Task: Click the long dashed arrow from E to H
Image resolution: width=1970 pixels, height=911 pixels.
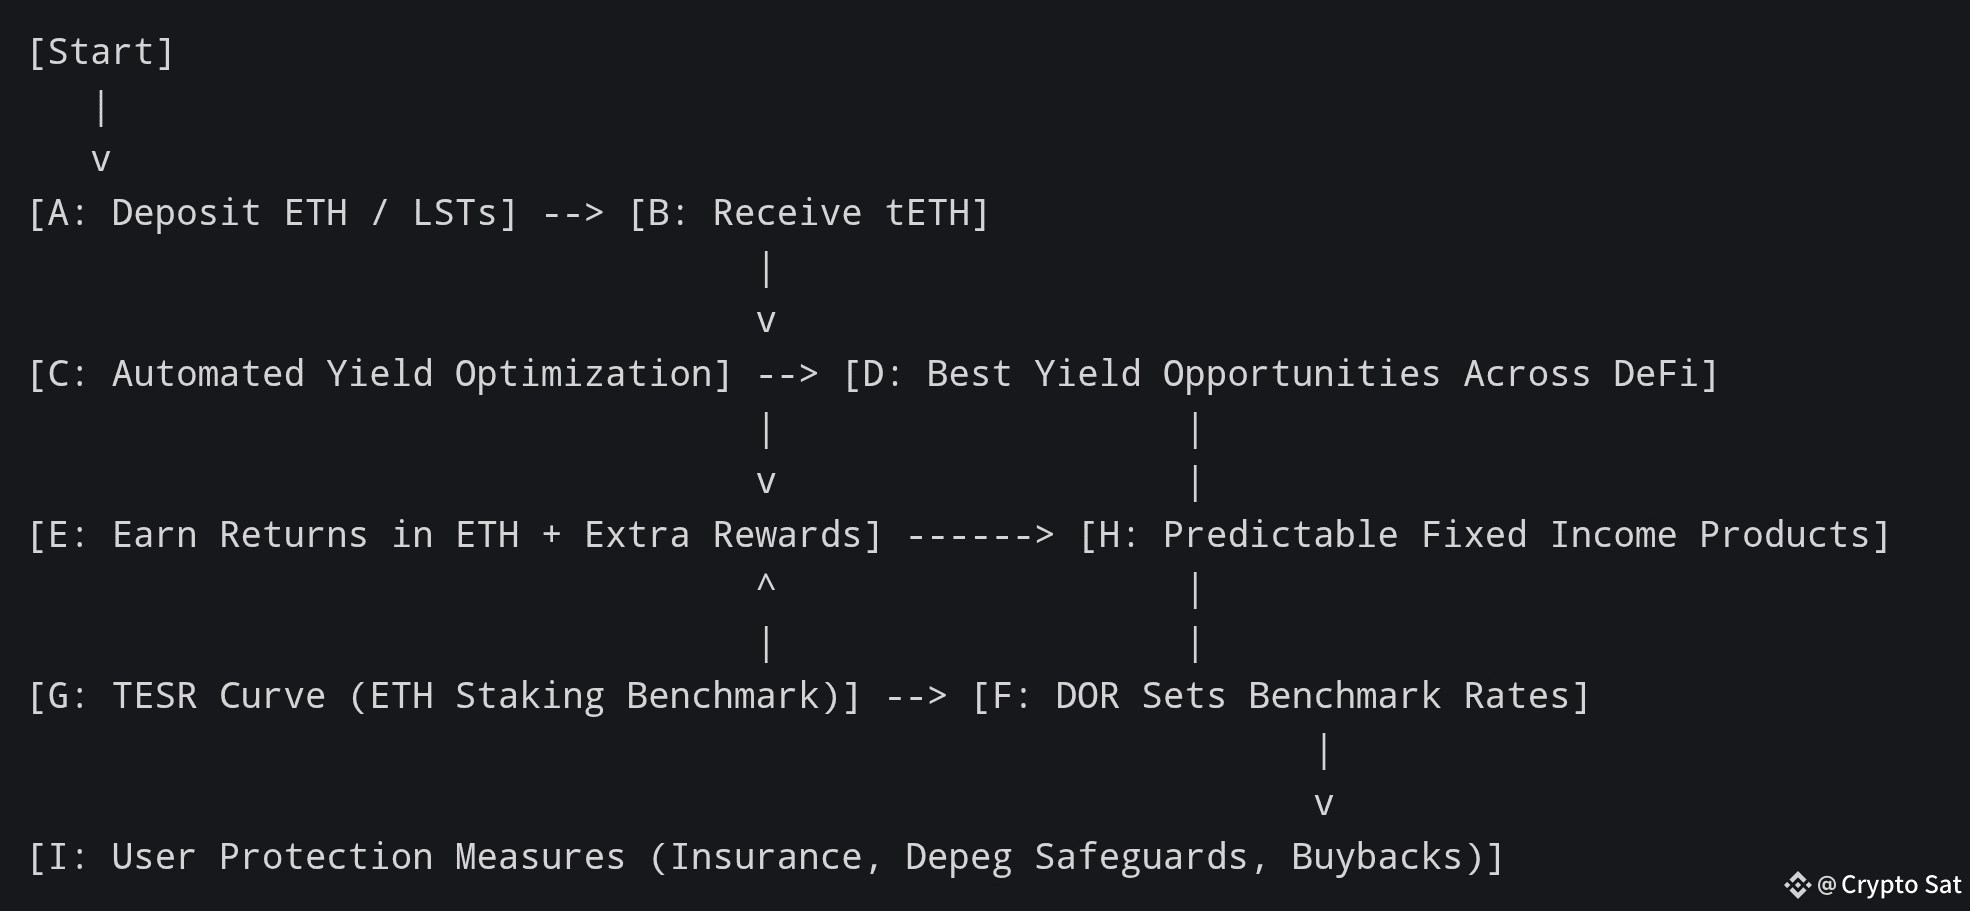Action: pyautogui.click(x=981, y=535)
